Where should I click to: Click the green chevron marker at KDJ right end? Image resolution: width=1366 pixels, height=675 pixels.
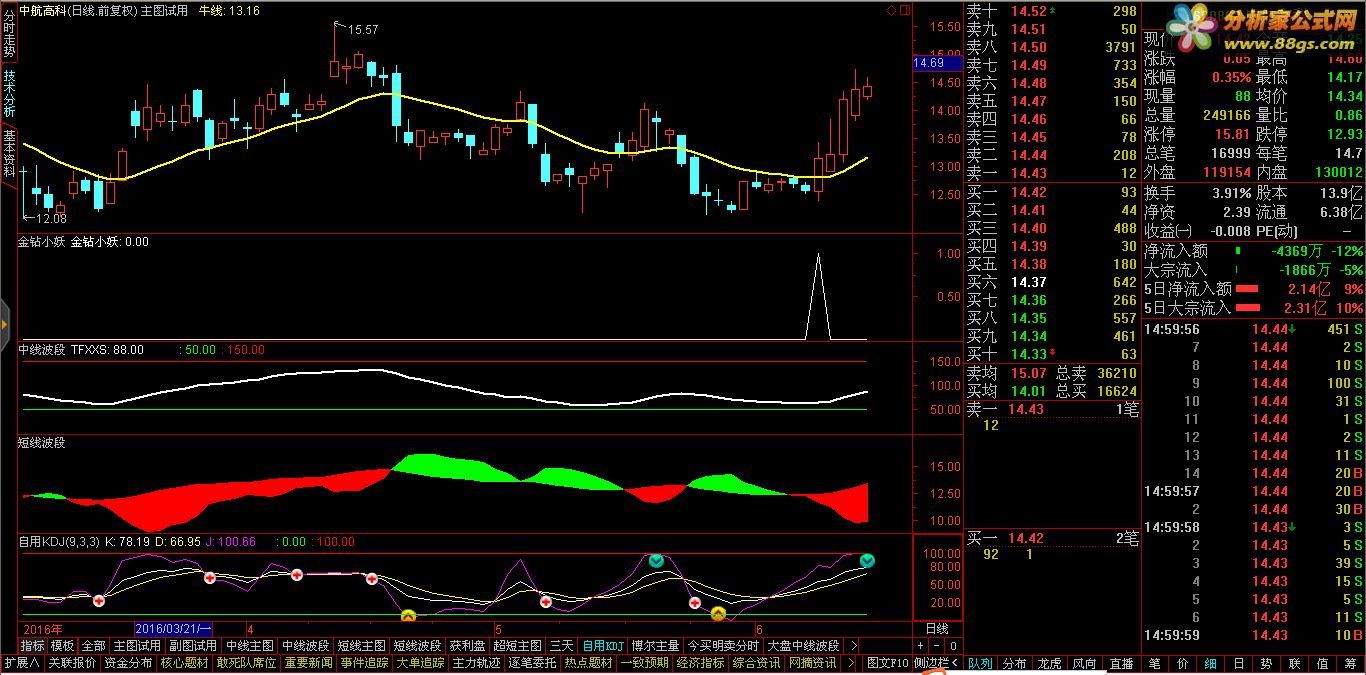[x=867, y=561]
